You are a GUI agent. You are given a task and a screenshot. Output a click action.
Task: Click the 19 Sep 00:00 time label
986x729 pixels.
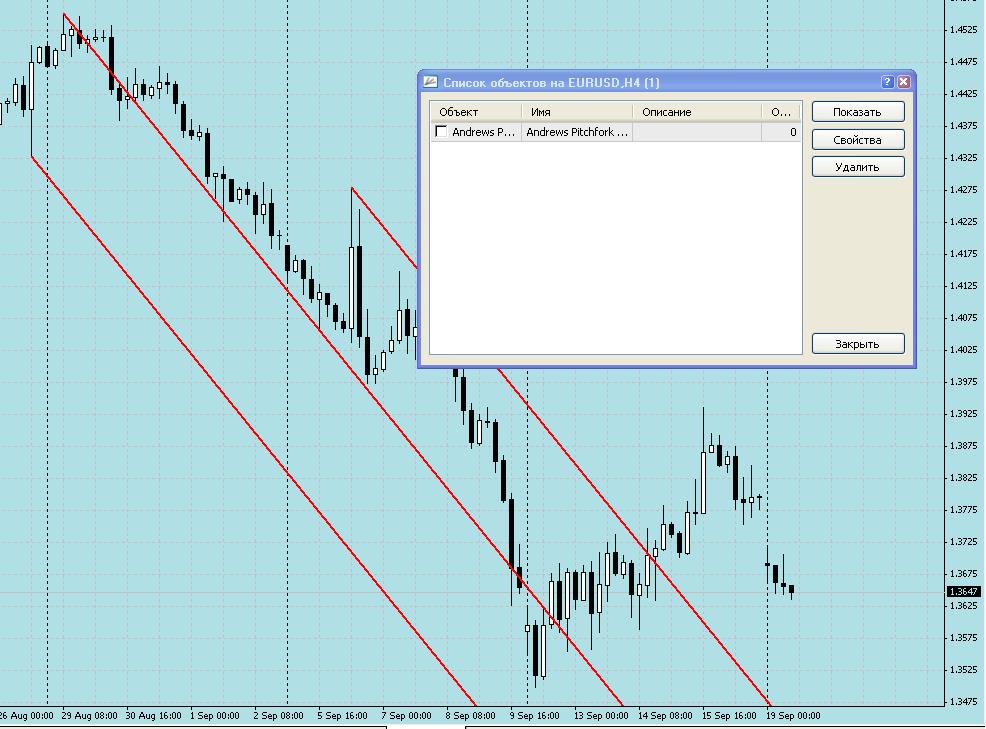click(793, 716)
